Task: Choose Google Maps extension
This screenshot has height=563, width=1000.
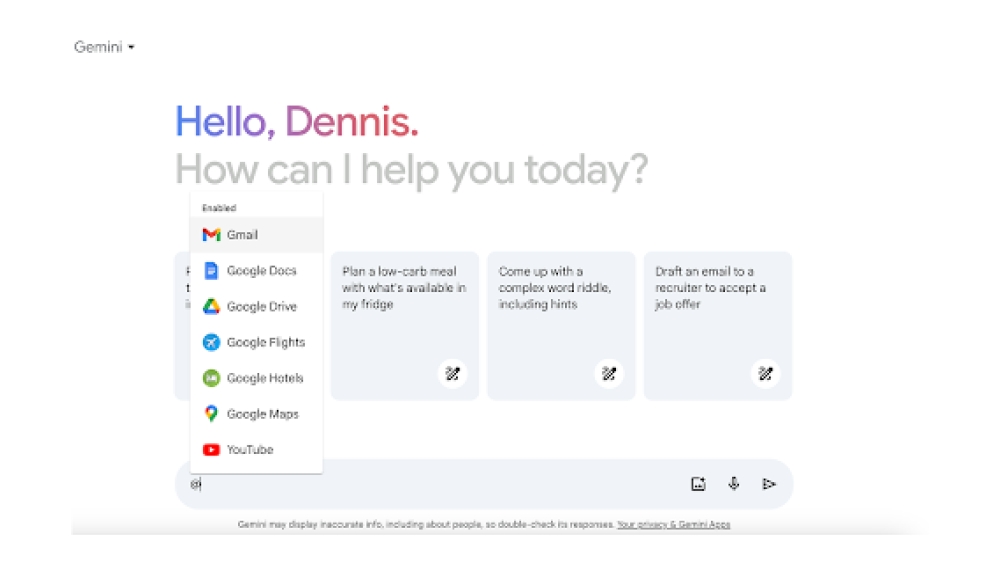Action: click(256, 414)
